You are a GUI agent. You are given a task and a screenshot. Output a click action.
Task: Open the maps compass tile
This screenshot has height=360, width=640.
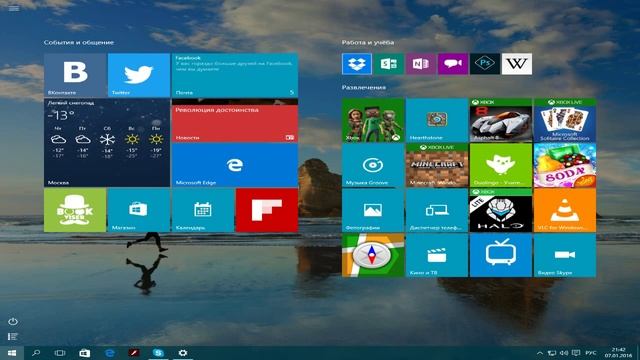(x=373, y=255)
